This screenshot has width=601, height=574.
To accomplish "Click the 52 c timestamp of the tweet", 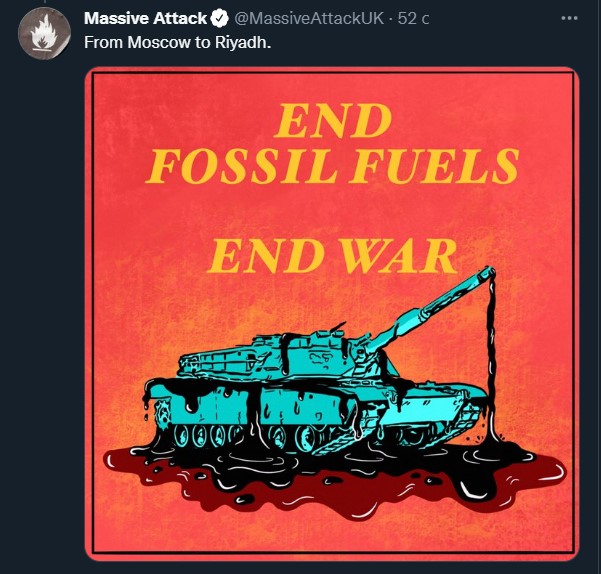I will point(413,18).
